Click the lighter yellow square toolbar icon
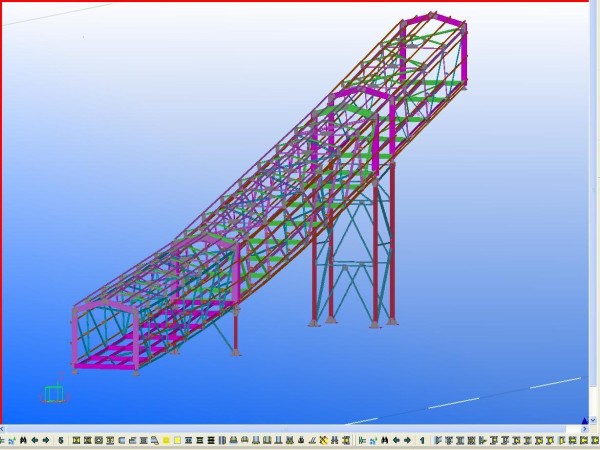 click(177, 440)
